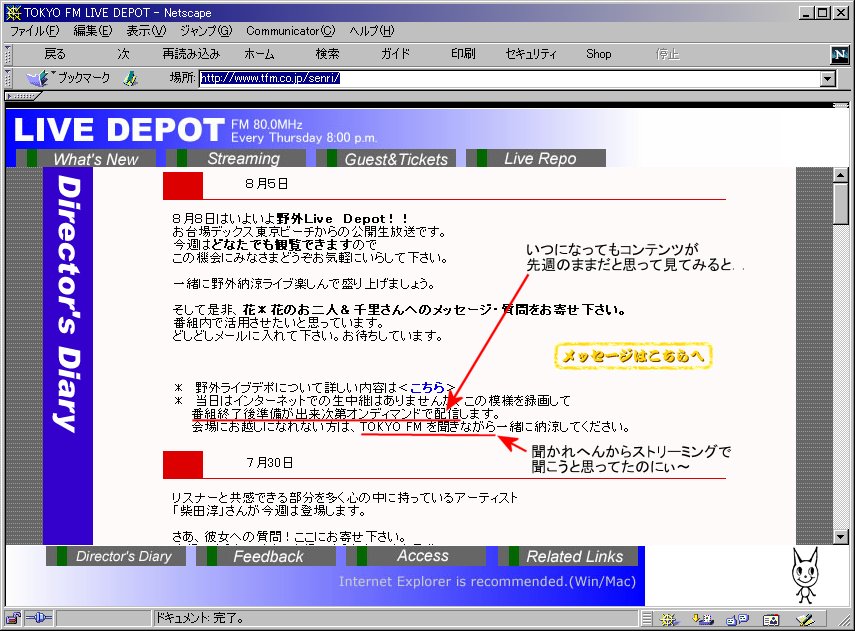Click the cat mascot illustration
The height and width of the screenshot is (631, 855).
click(805, 576)
